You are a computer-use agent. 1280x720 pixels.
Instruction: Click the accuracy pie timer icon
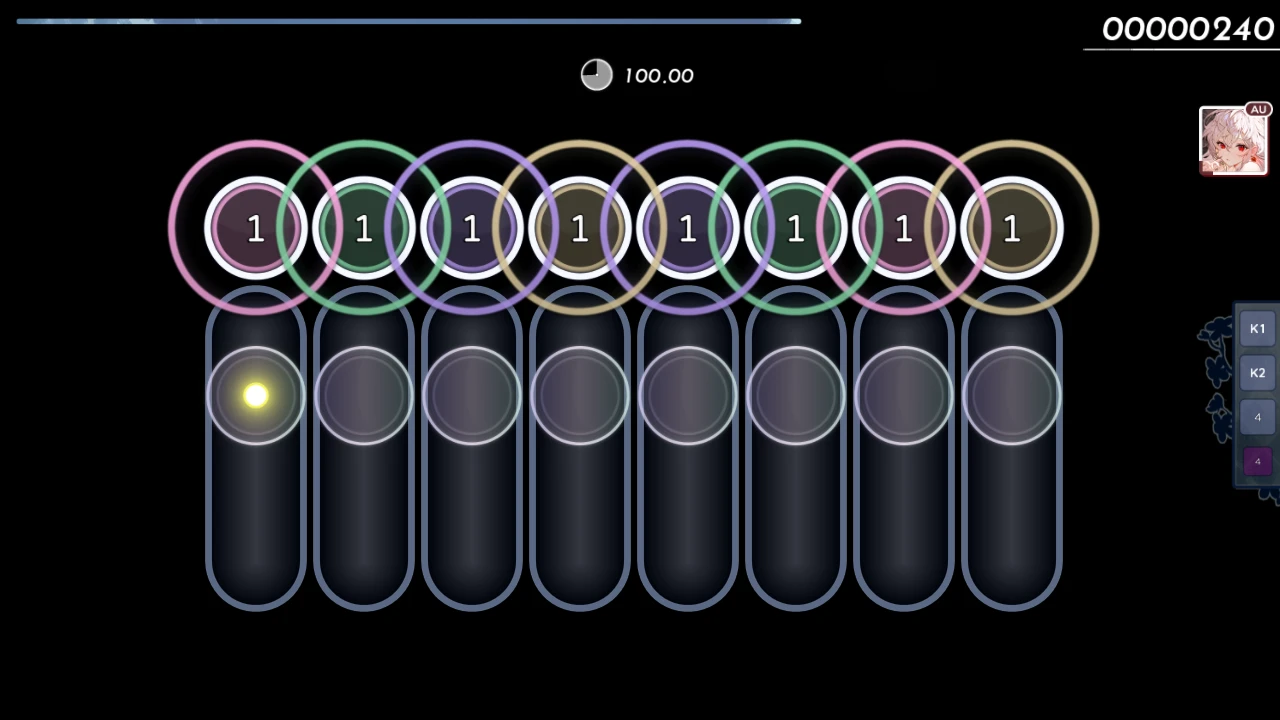coord(596,75)
